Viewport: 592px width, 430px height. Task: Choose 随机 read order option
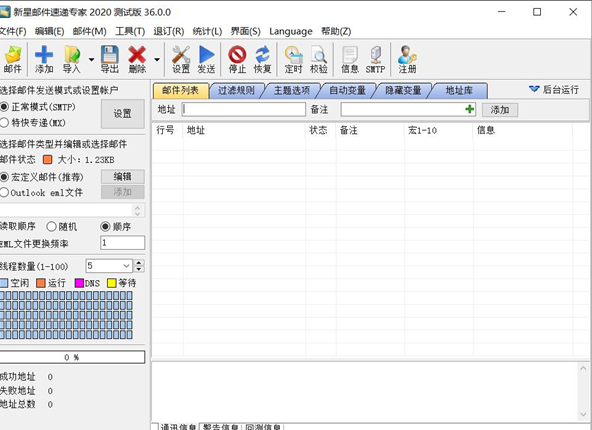51,227
